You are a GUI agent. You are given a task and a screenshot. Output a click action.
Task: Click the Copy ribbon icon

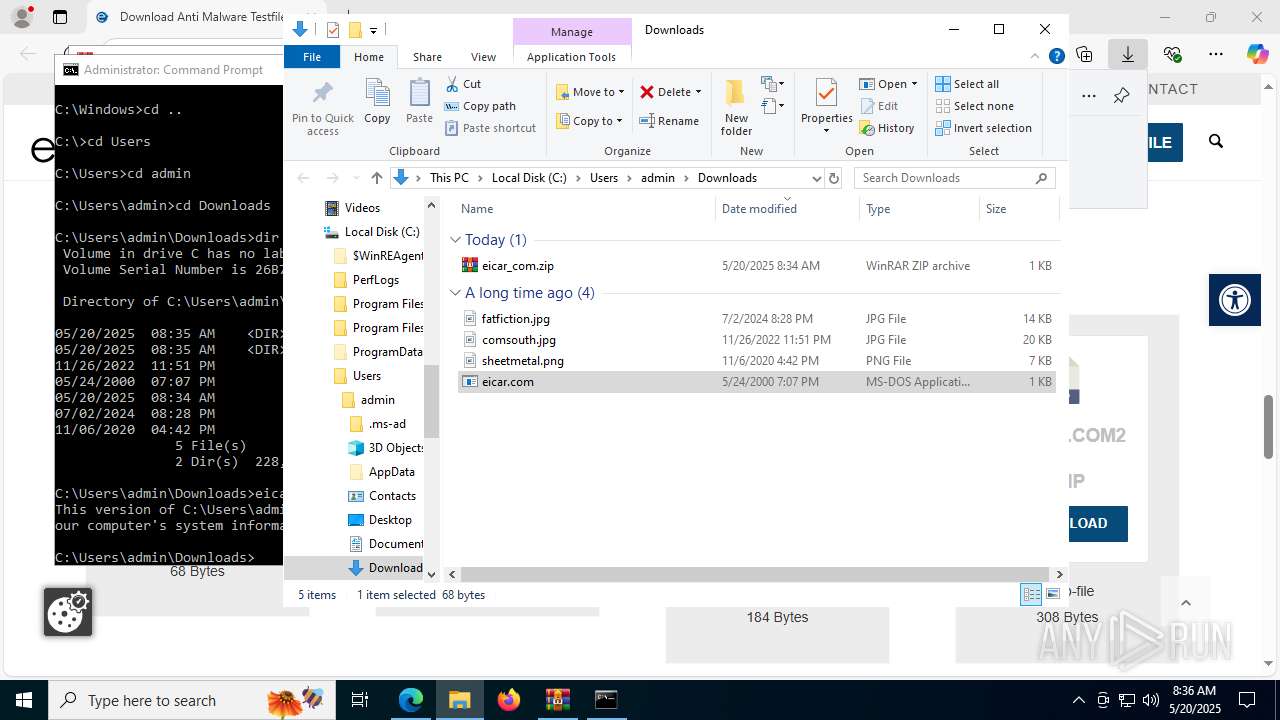377,102
